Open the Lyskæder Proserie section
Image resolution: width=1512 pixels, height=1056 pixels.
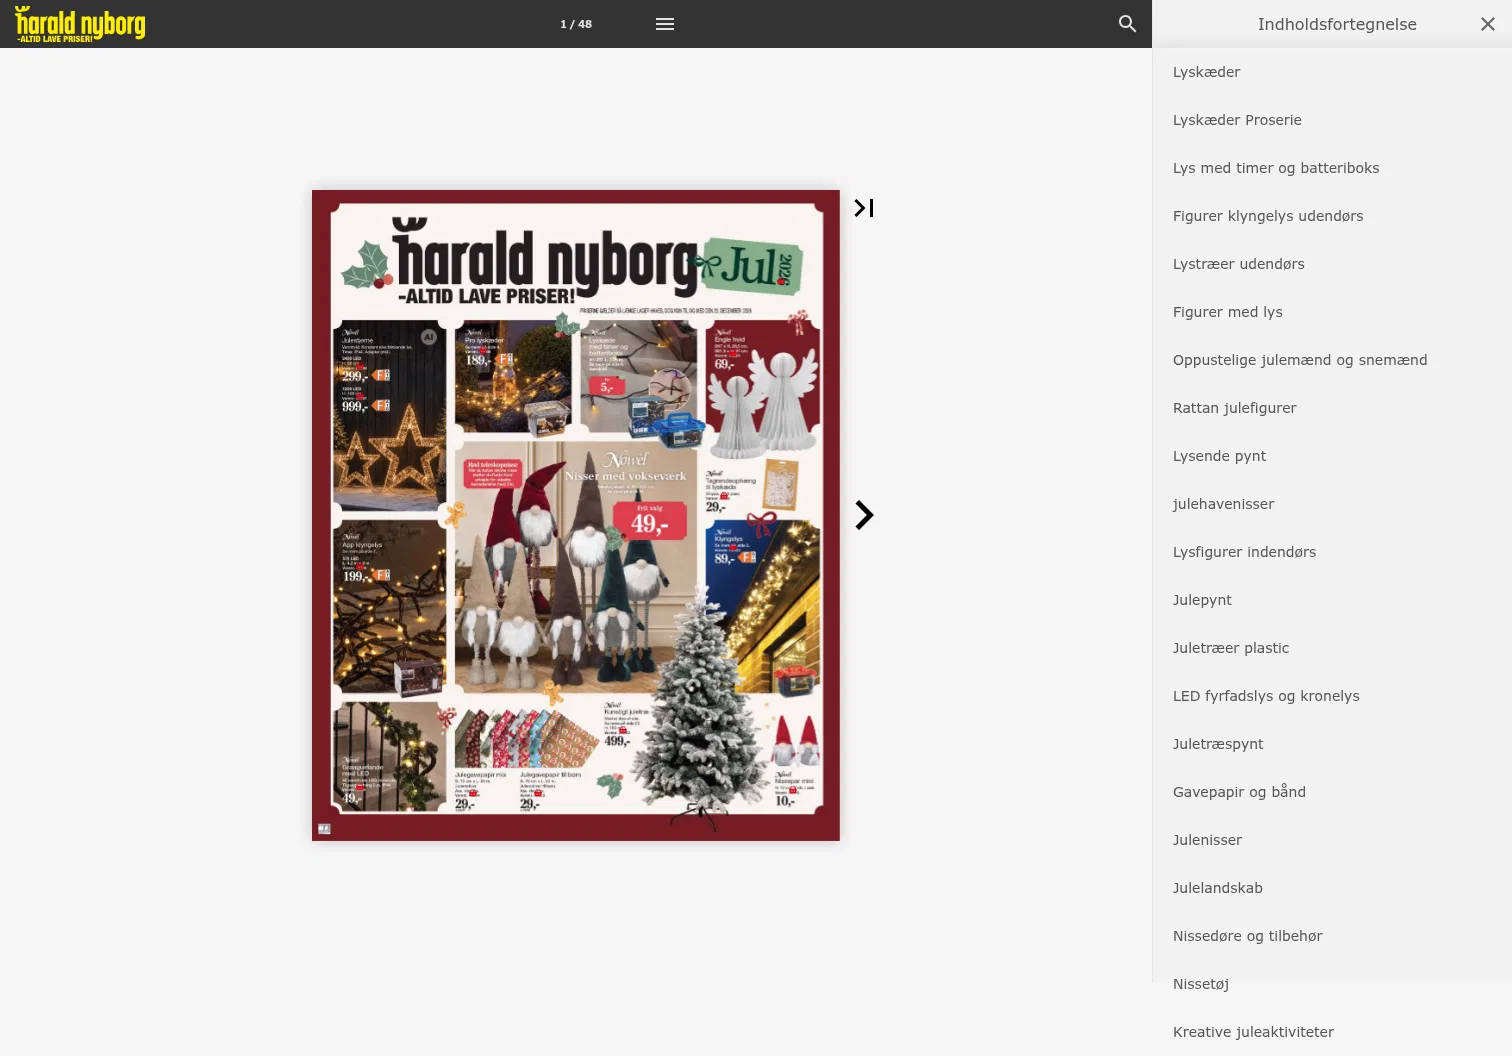[x=1332, y=120]
